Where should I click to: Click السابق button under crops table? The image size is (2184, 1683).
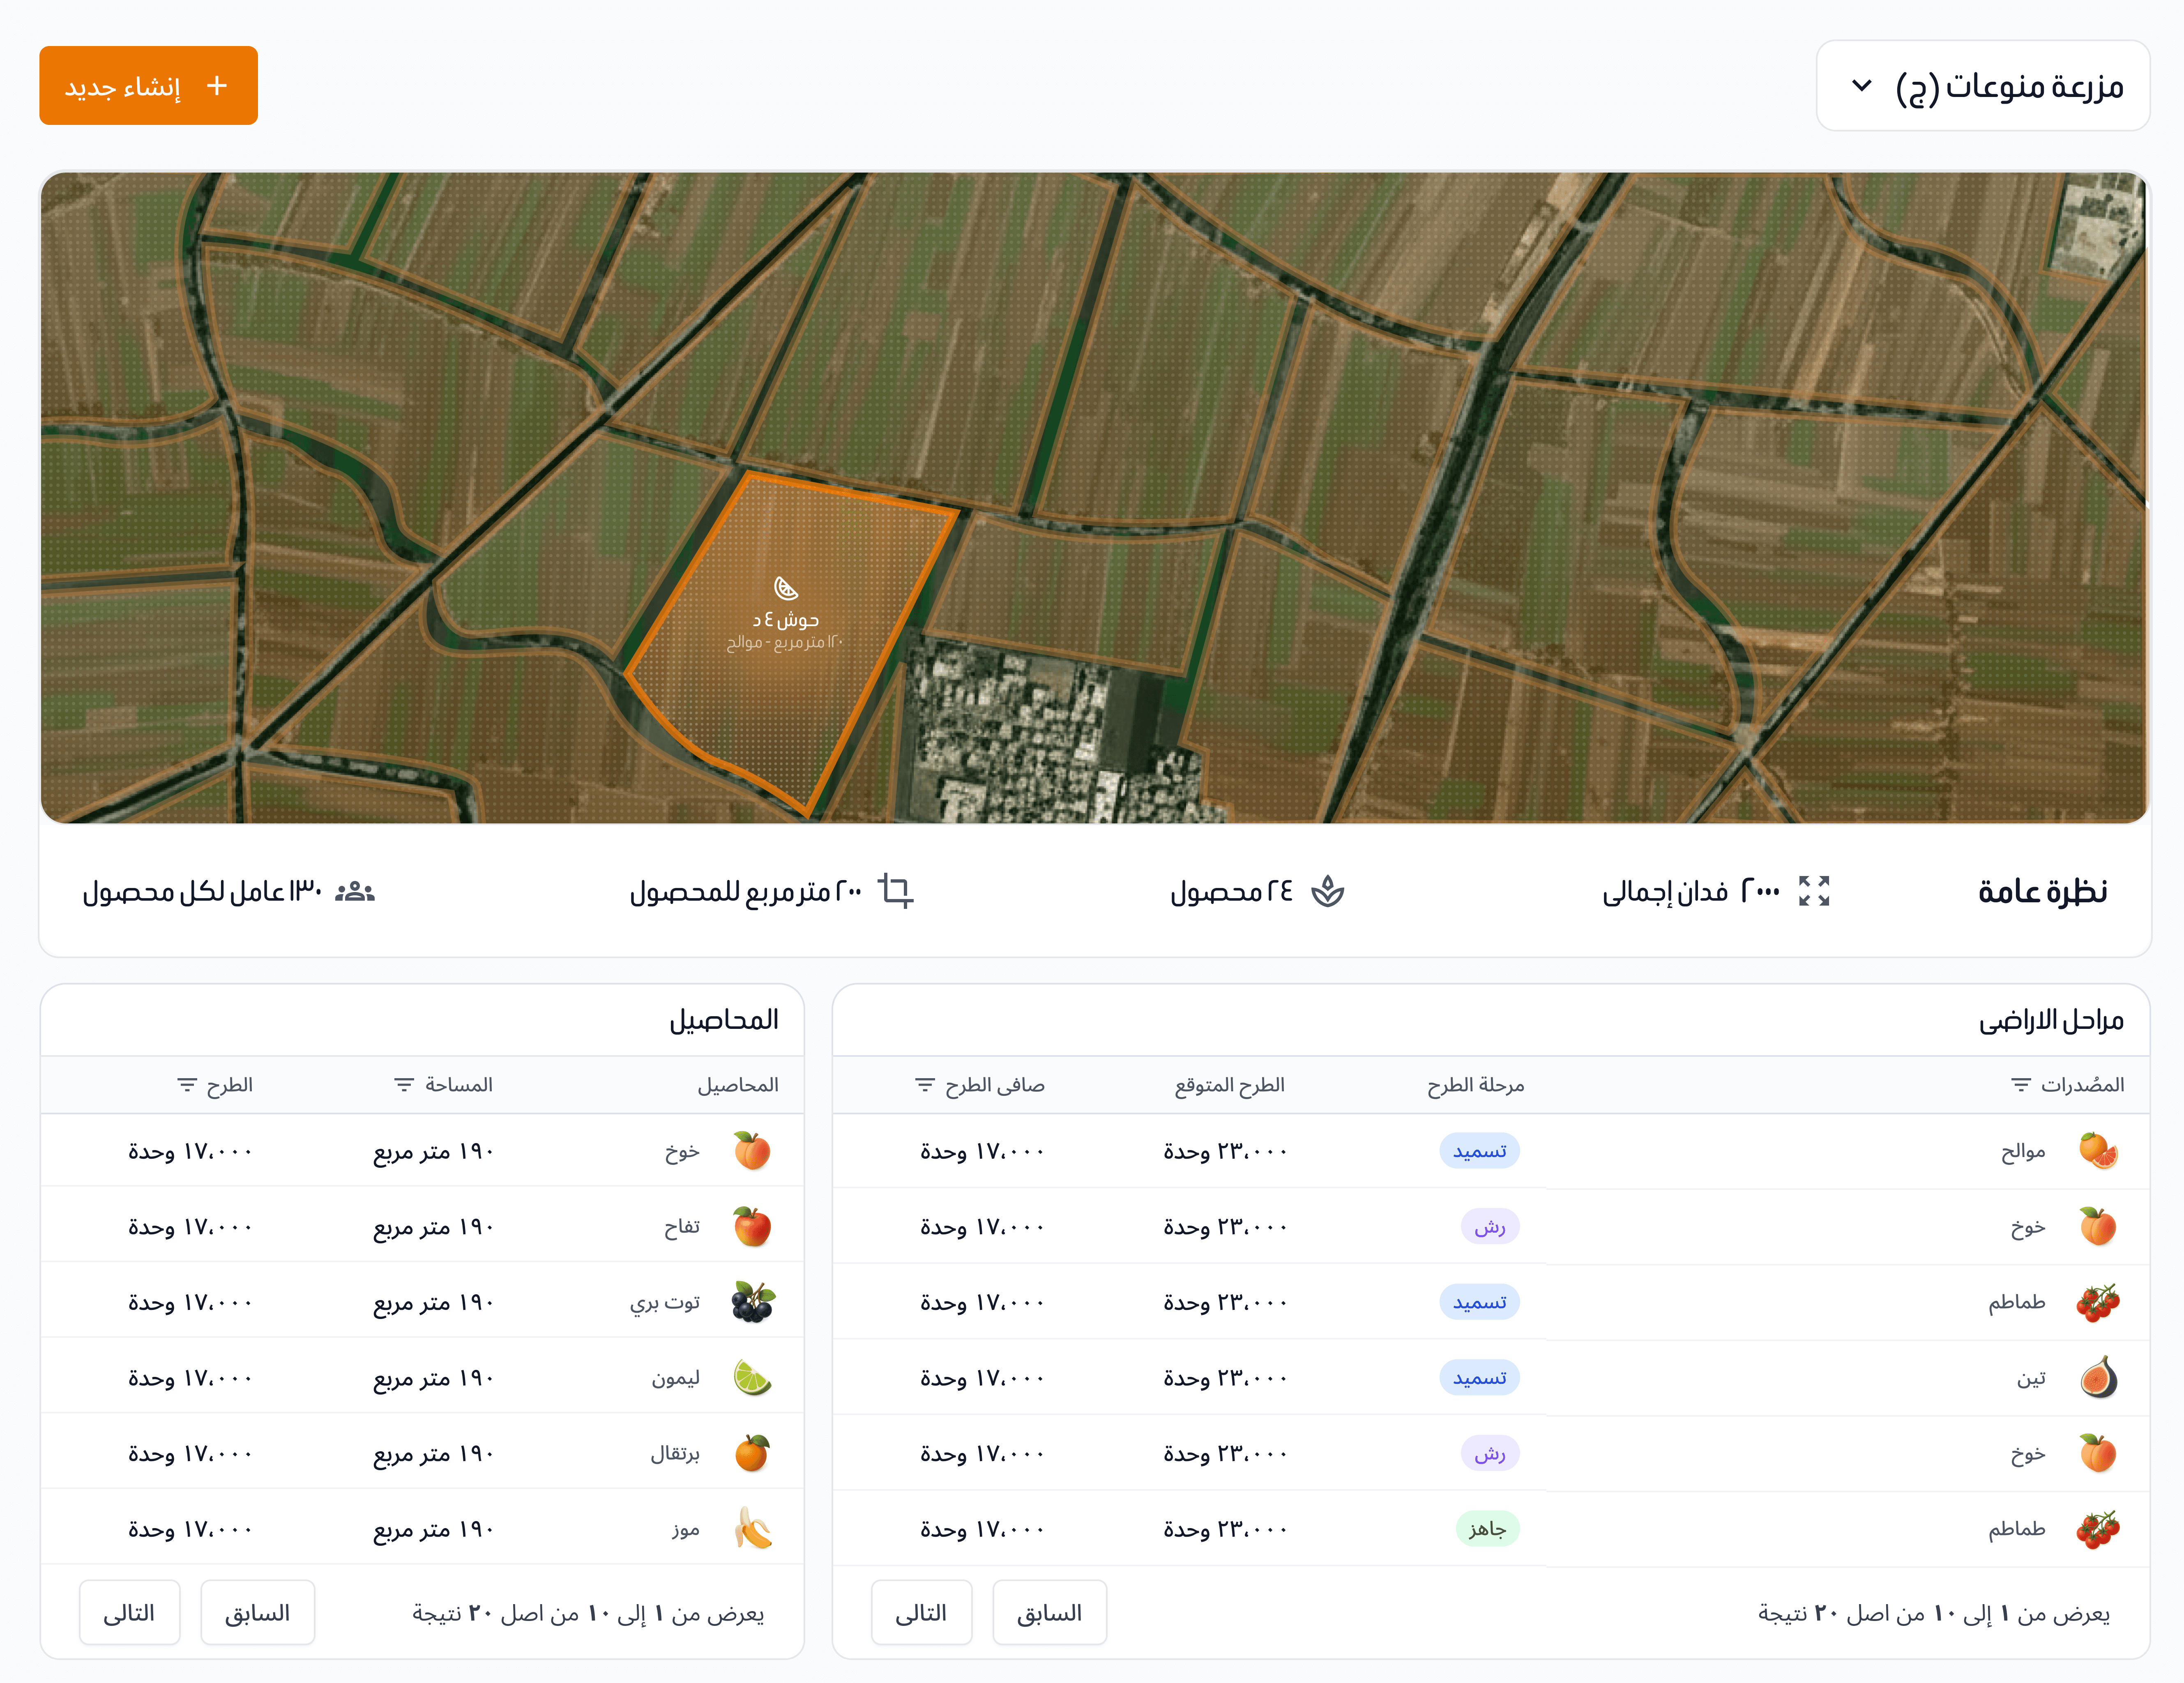(x=257, y=1613)
